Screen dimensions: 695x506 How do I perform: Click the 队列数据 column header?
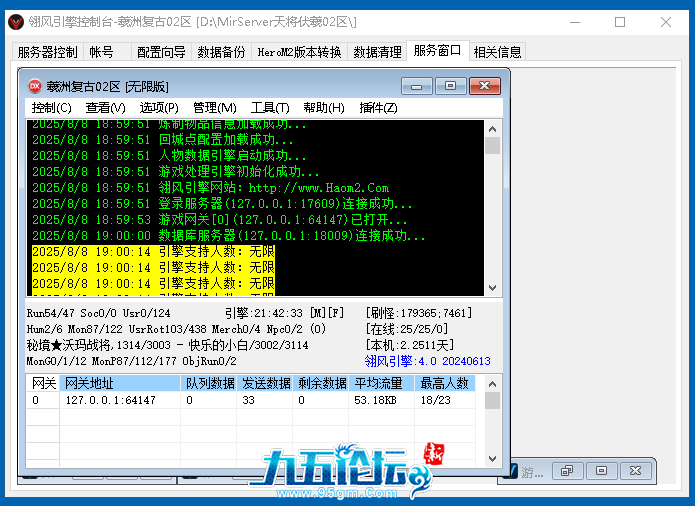click(209, 383)
